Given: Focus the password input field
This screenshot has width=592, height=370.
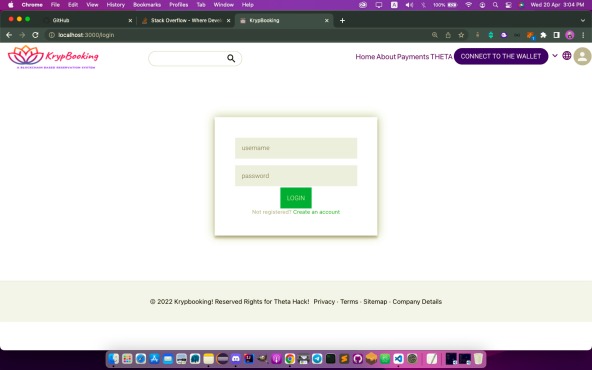Looking at the screenshot, I should [296, 176].
